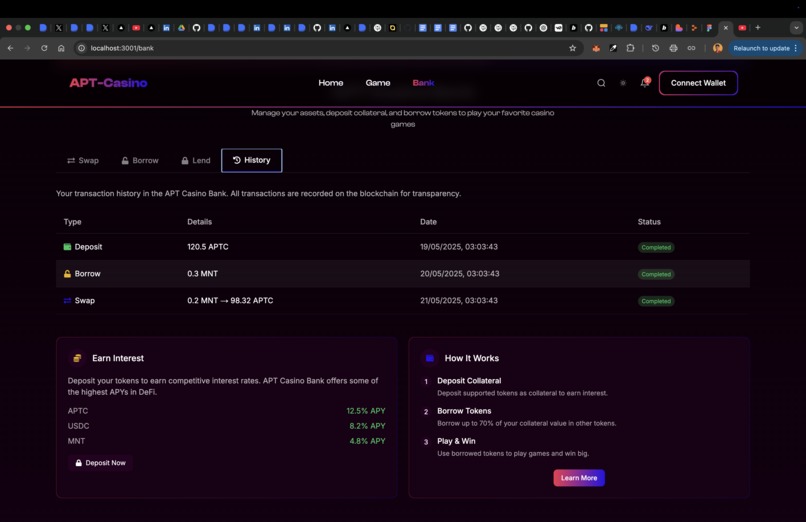Click the localhost:3001/bank address bar
Screen dimensions: 806x522
tap(122, 48)
